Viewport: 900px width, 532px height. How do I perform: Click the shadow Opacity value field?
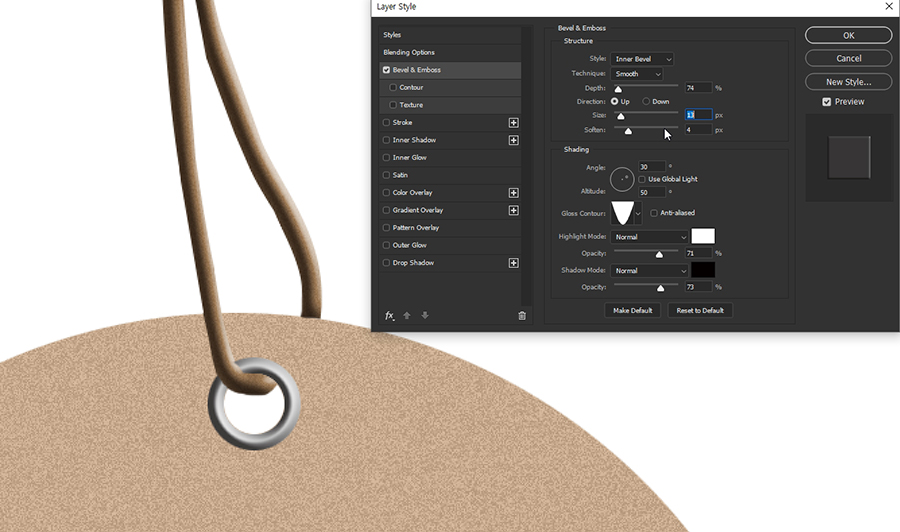tap(699, 287)
